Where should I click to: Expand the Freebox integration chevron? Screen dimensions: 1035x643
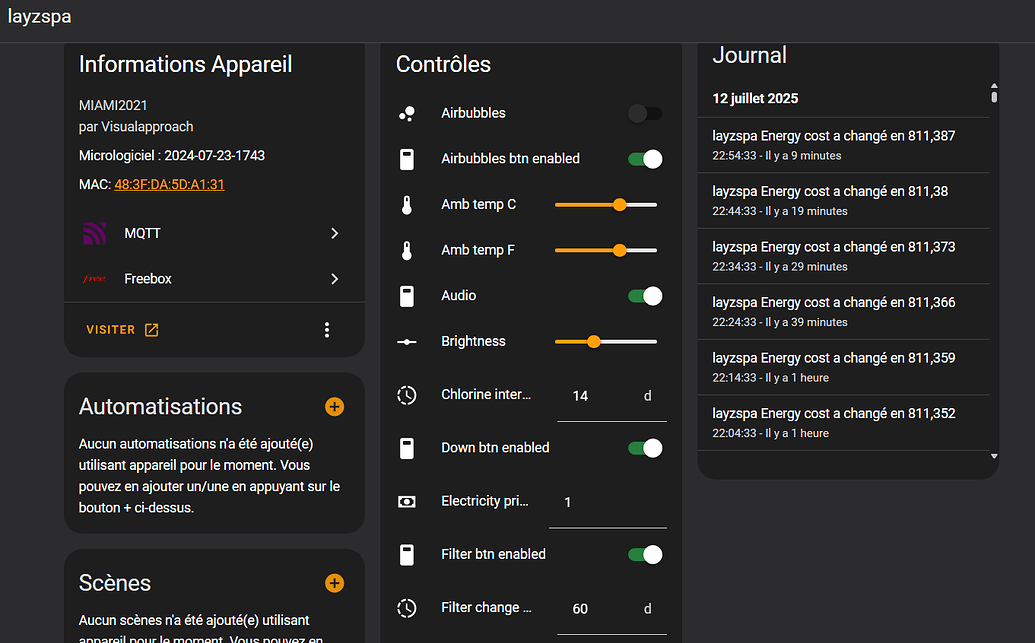tap(335, 279)
